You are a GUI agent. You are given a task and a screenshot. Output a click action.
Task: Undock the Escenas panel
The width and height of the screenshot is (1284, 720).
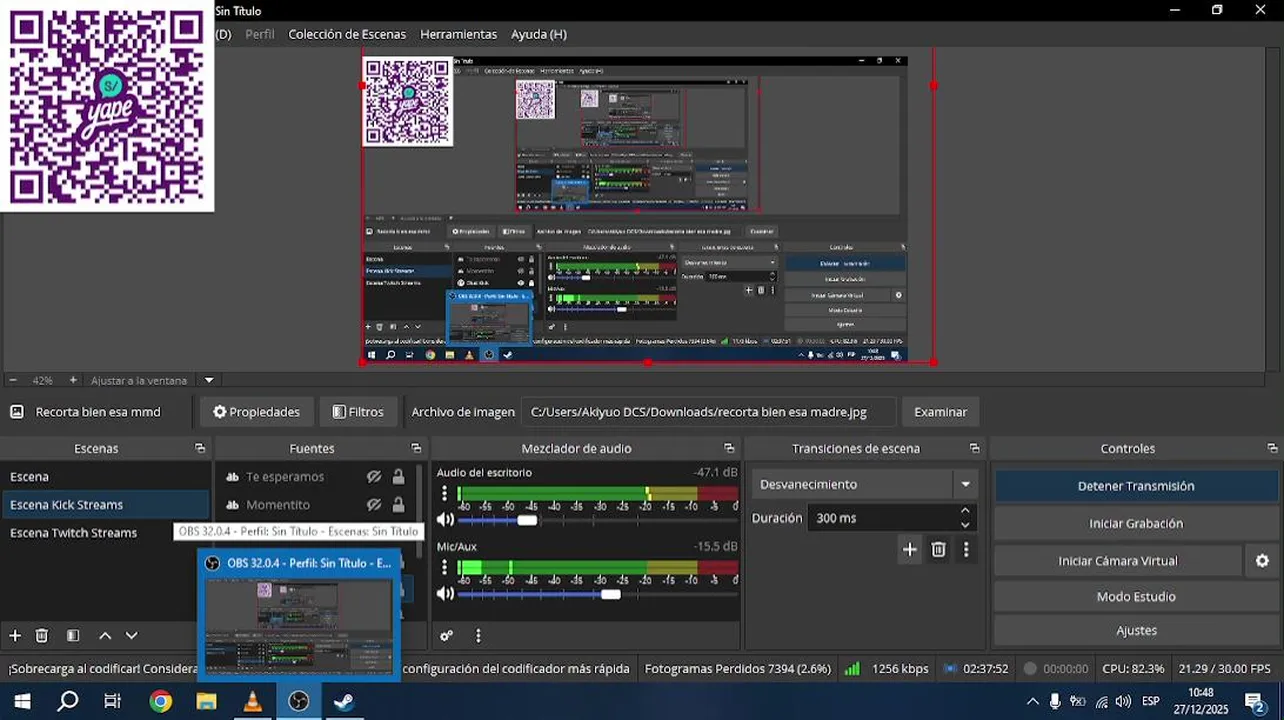coord(200,448)
